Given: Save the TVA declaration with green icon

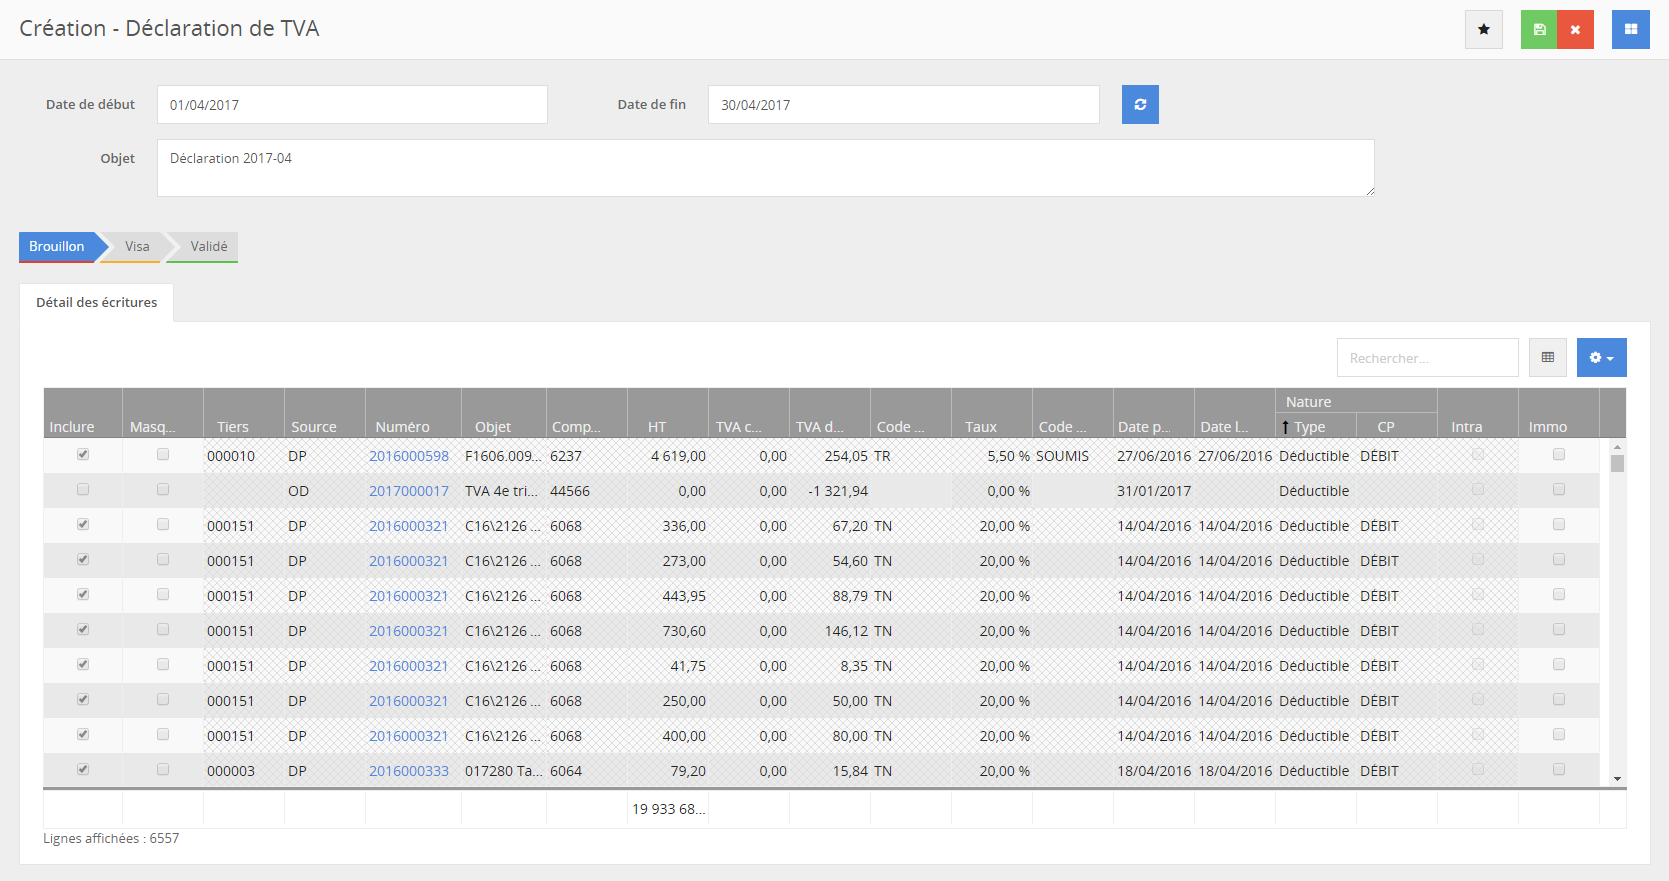Looking at the screenshot, I should (1539, 30).
